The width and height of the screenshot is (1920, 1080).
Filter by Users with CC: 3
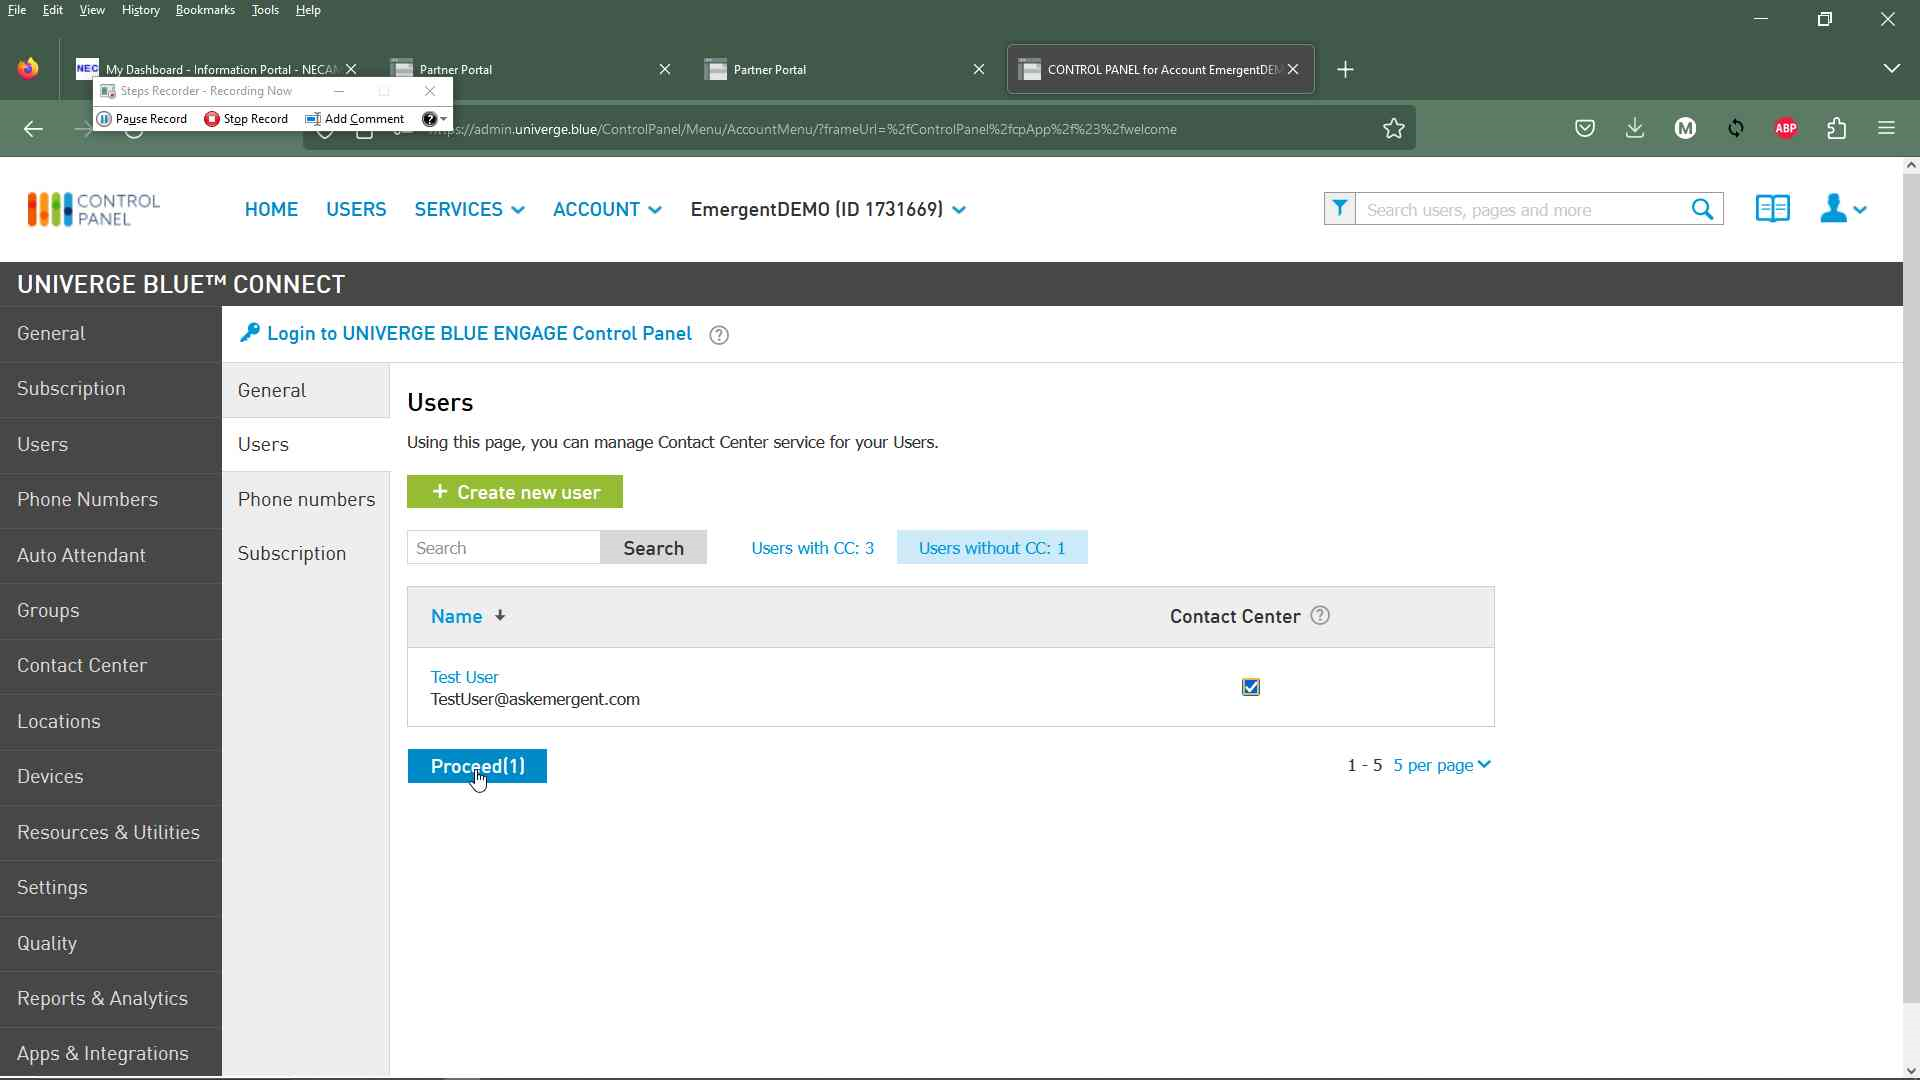pyautogui.click(x=812, y=548)
